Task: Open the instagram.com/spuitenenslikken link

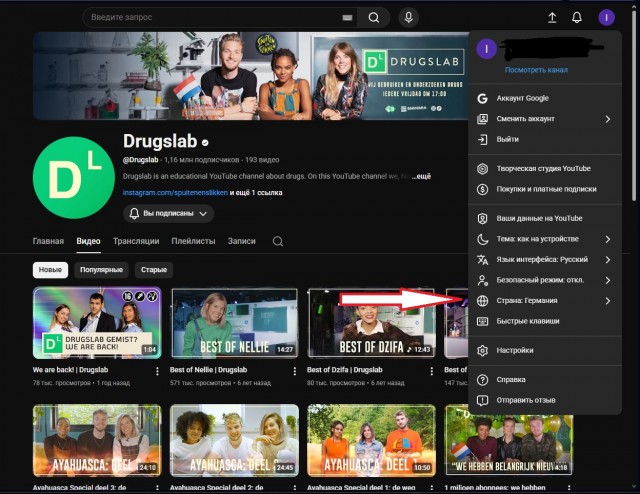Action: coord(175,193)
